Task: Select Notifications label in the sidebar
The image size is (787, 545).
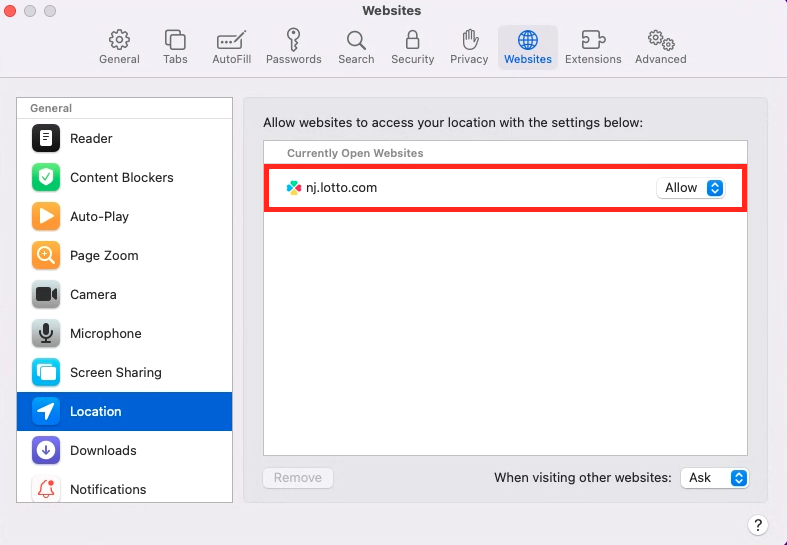Action: pyautogui.click(x=108, y=489)
